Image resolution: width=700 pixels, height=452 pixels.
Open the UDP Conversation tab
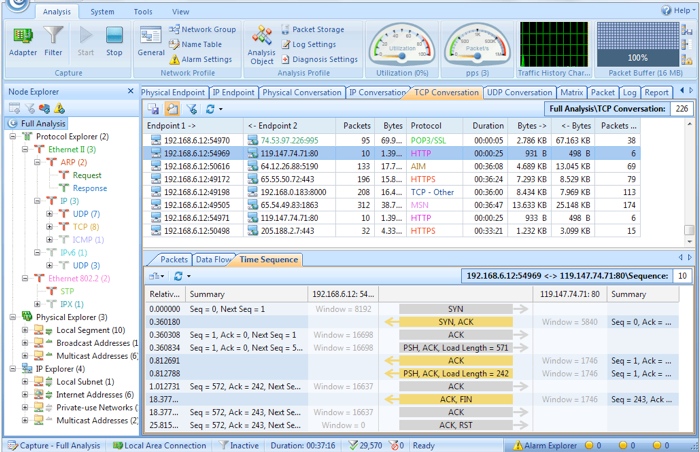click(519, 92)
